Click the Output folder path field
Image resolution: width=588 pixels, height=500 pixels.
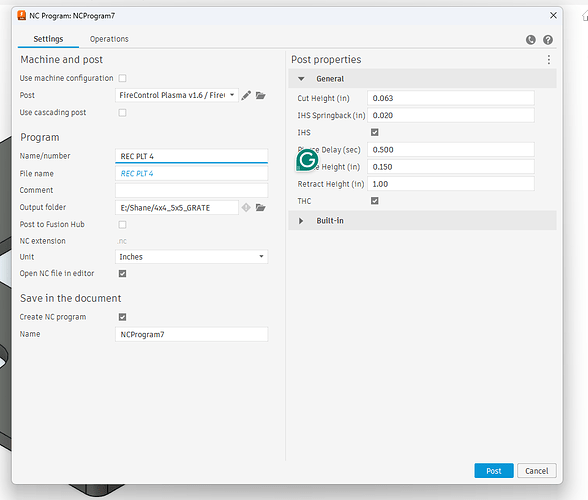click(177, 207)
